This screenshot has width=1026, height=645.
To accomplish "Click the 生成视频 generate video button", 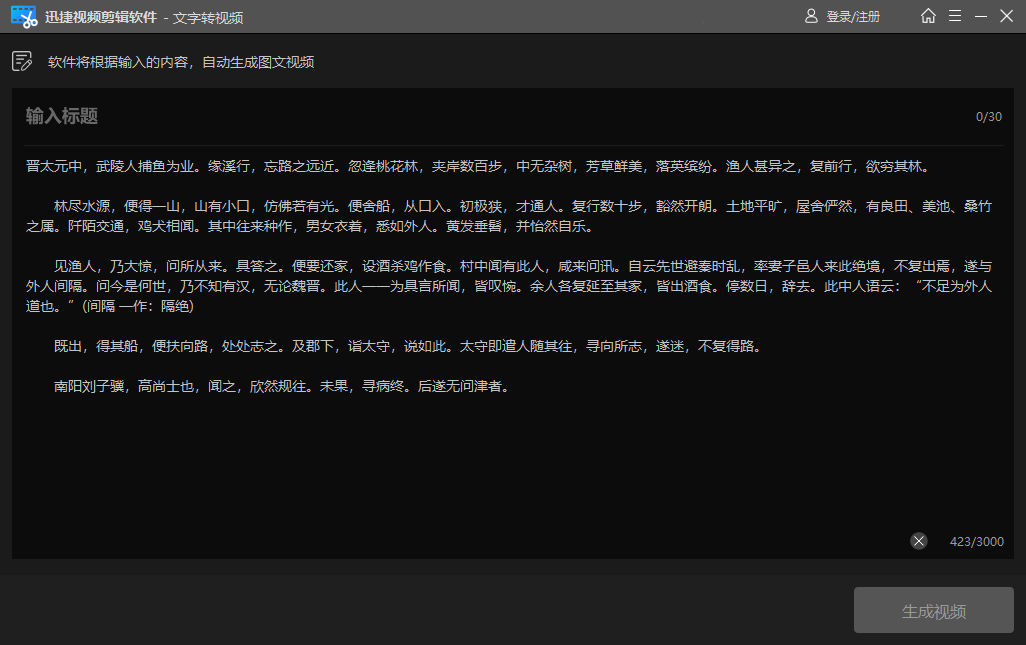I will click(934, 610).
